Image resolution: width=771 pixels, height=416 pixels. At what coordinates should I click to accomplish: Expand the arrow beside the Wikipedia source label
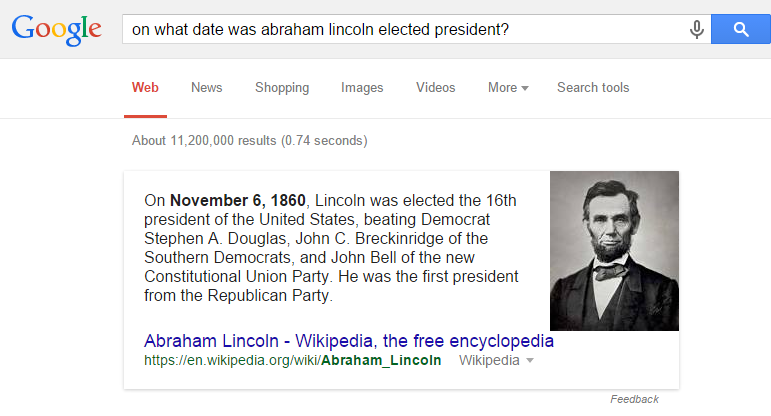[529, 360]
